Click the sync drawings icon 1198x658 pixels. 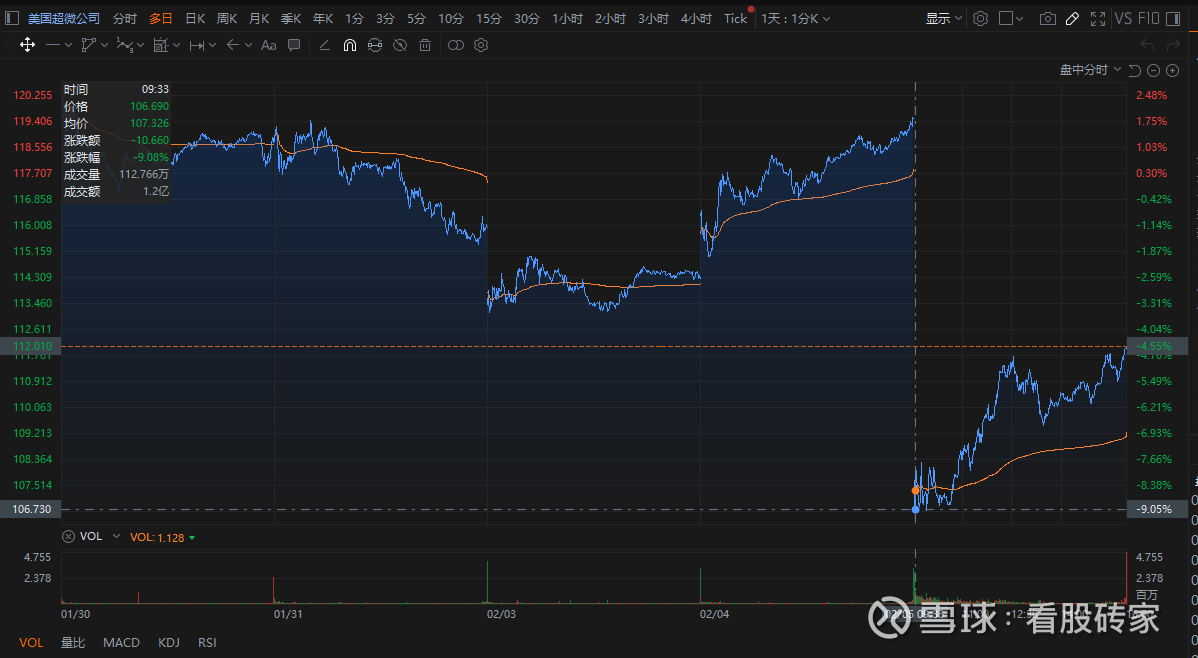coord(374,45)
